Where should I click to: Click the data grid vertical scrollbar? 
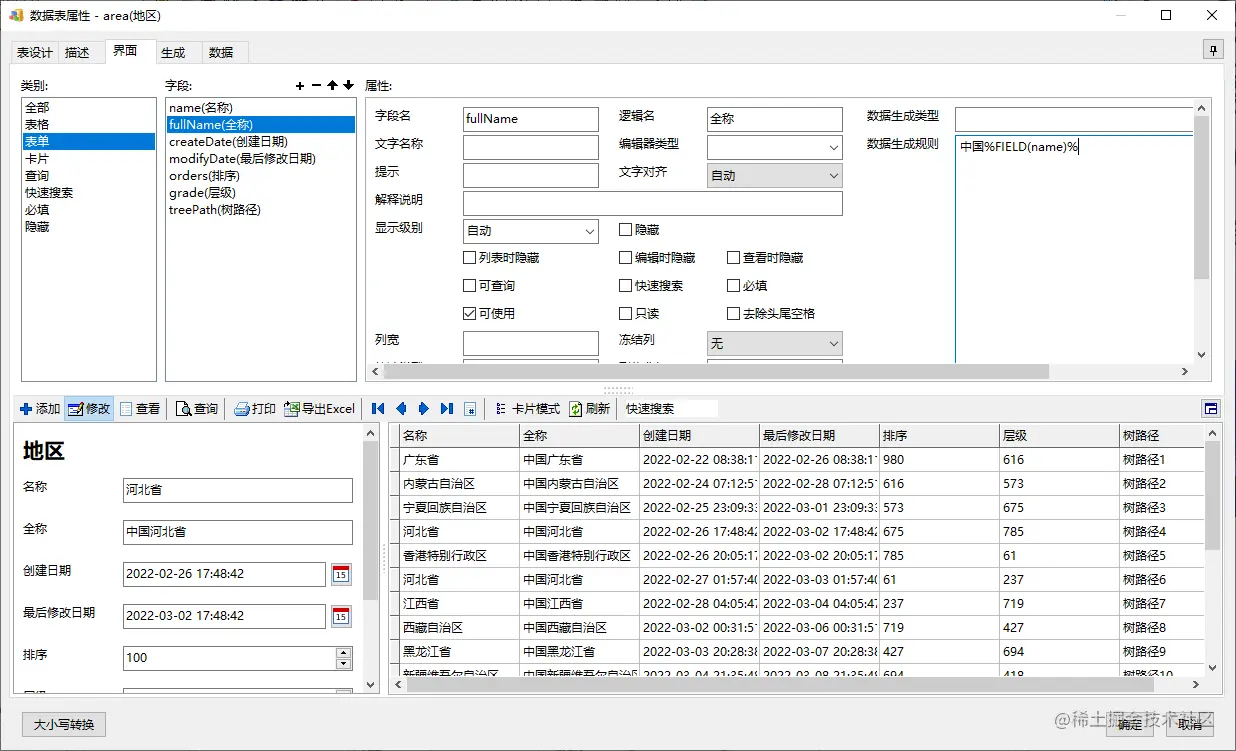coord(1213,496)
